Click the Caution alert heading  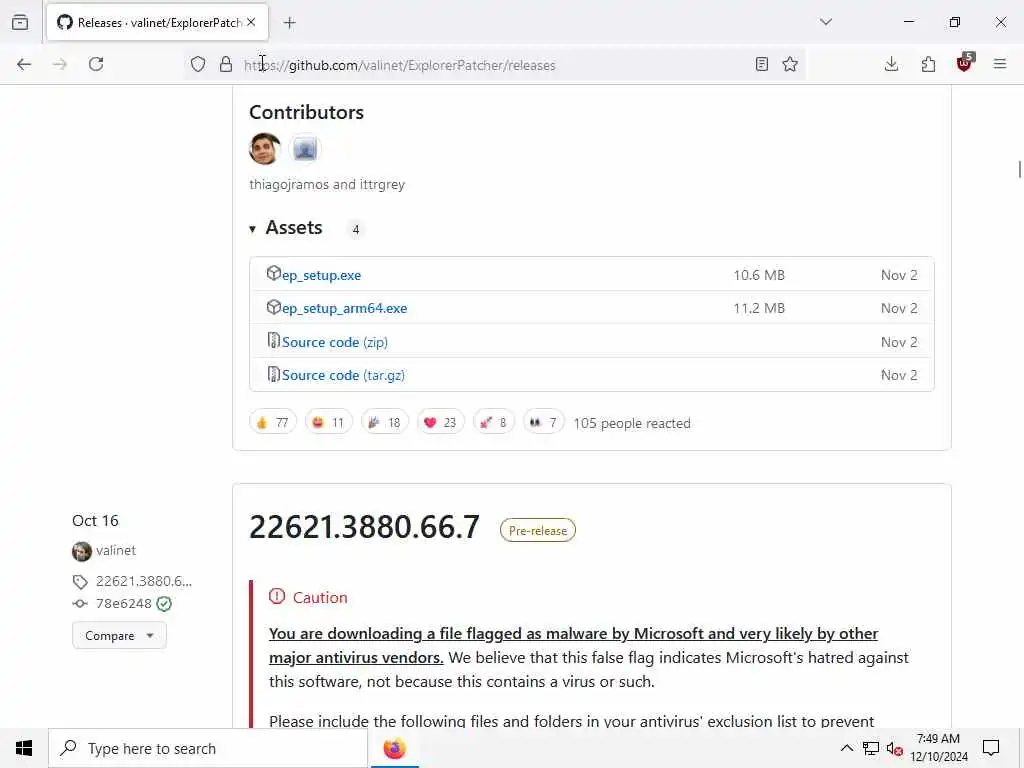320,598
